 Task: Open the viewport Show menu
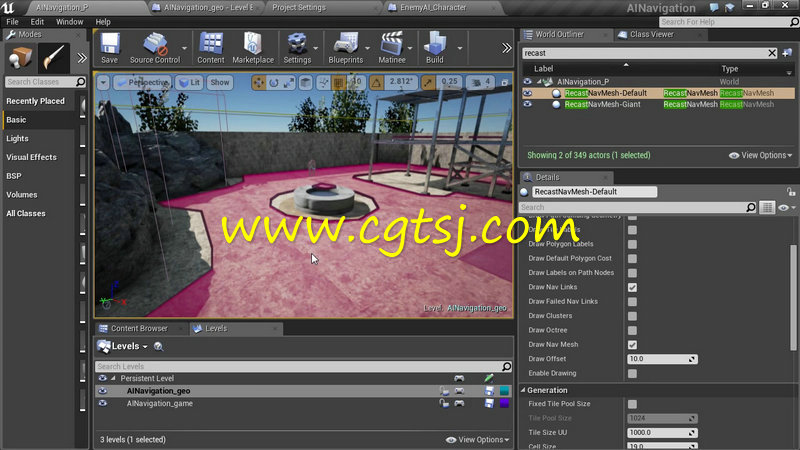(x=220, y=82)
